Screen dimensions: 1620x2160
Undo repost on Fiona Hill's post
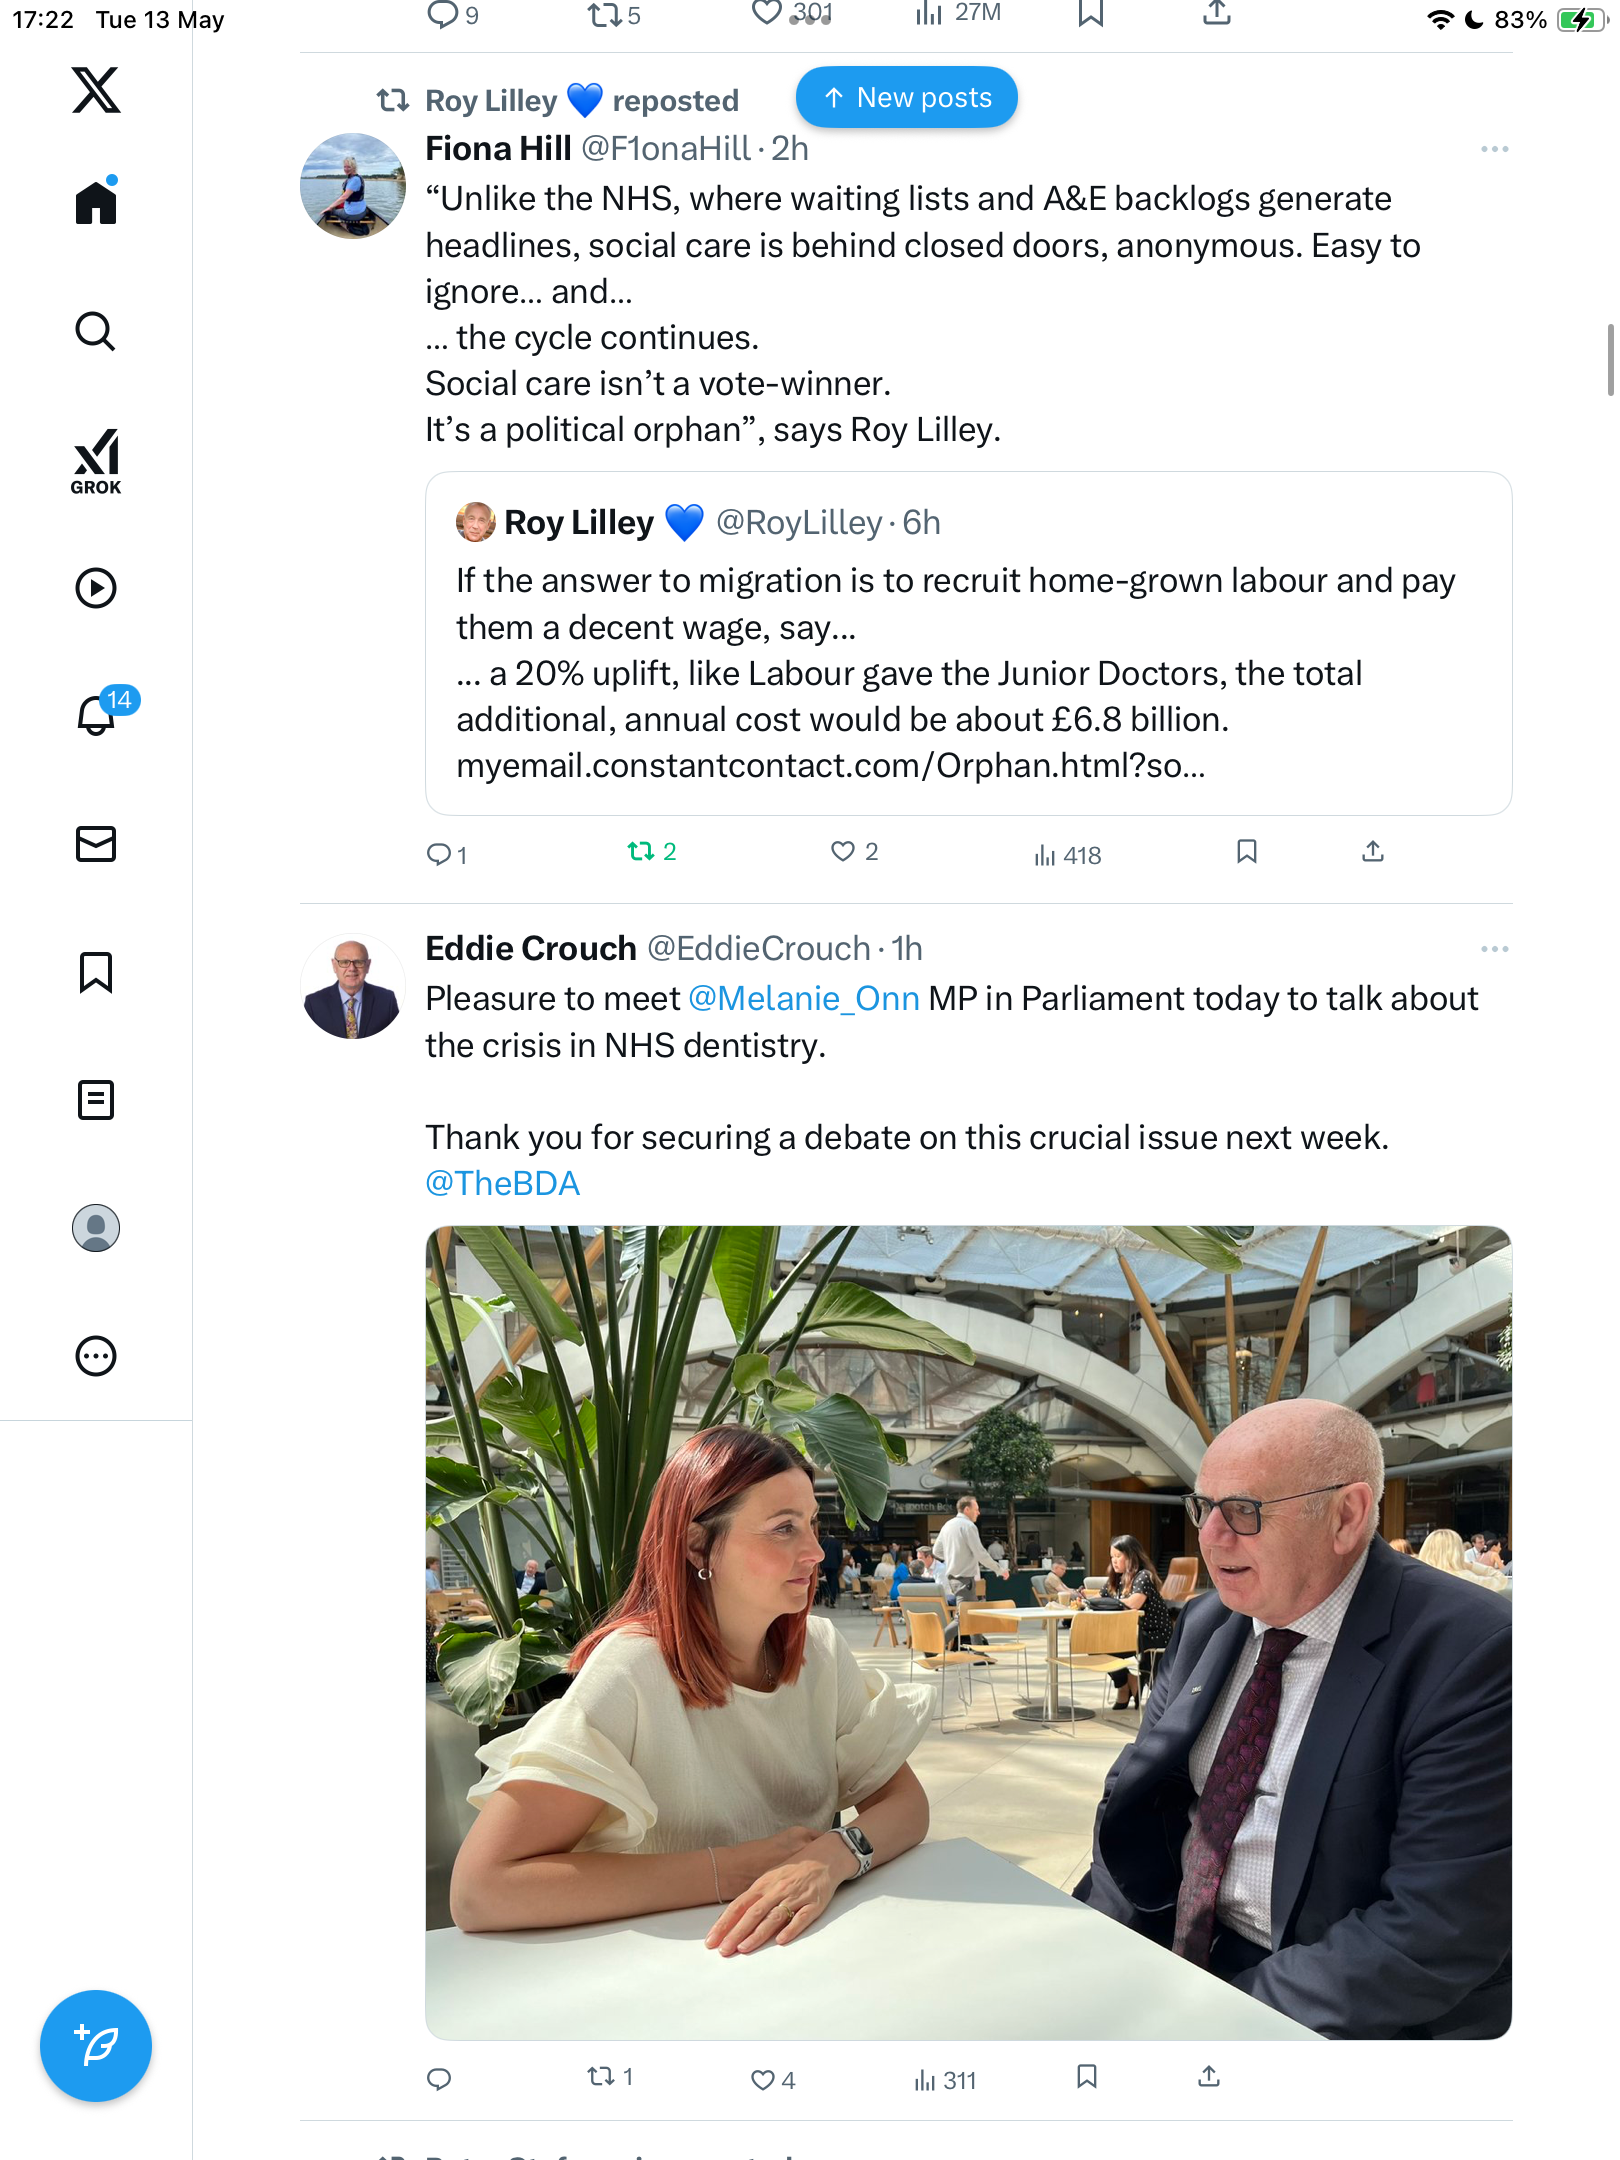651,852
